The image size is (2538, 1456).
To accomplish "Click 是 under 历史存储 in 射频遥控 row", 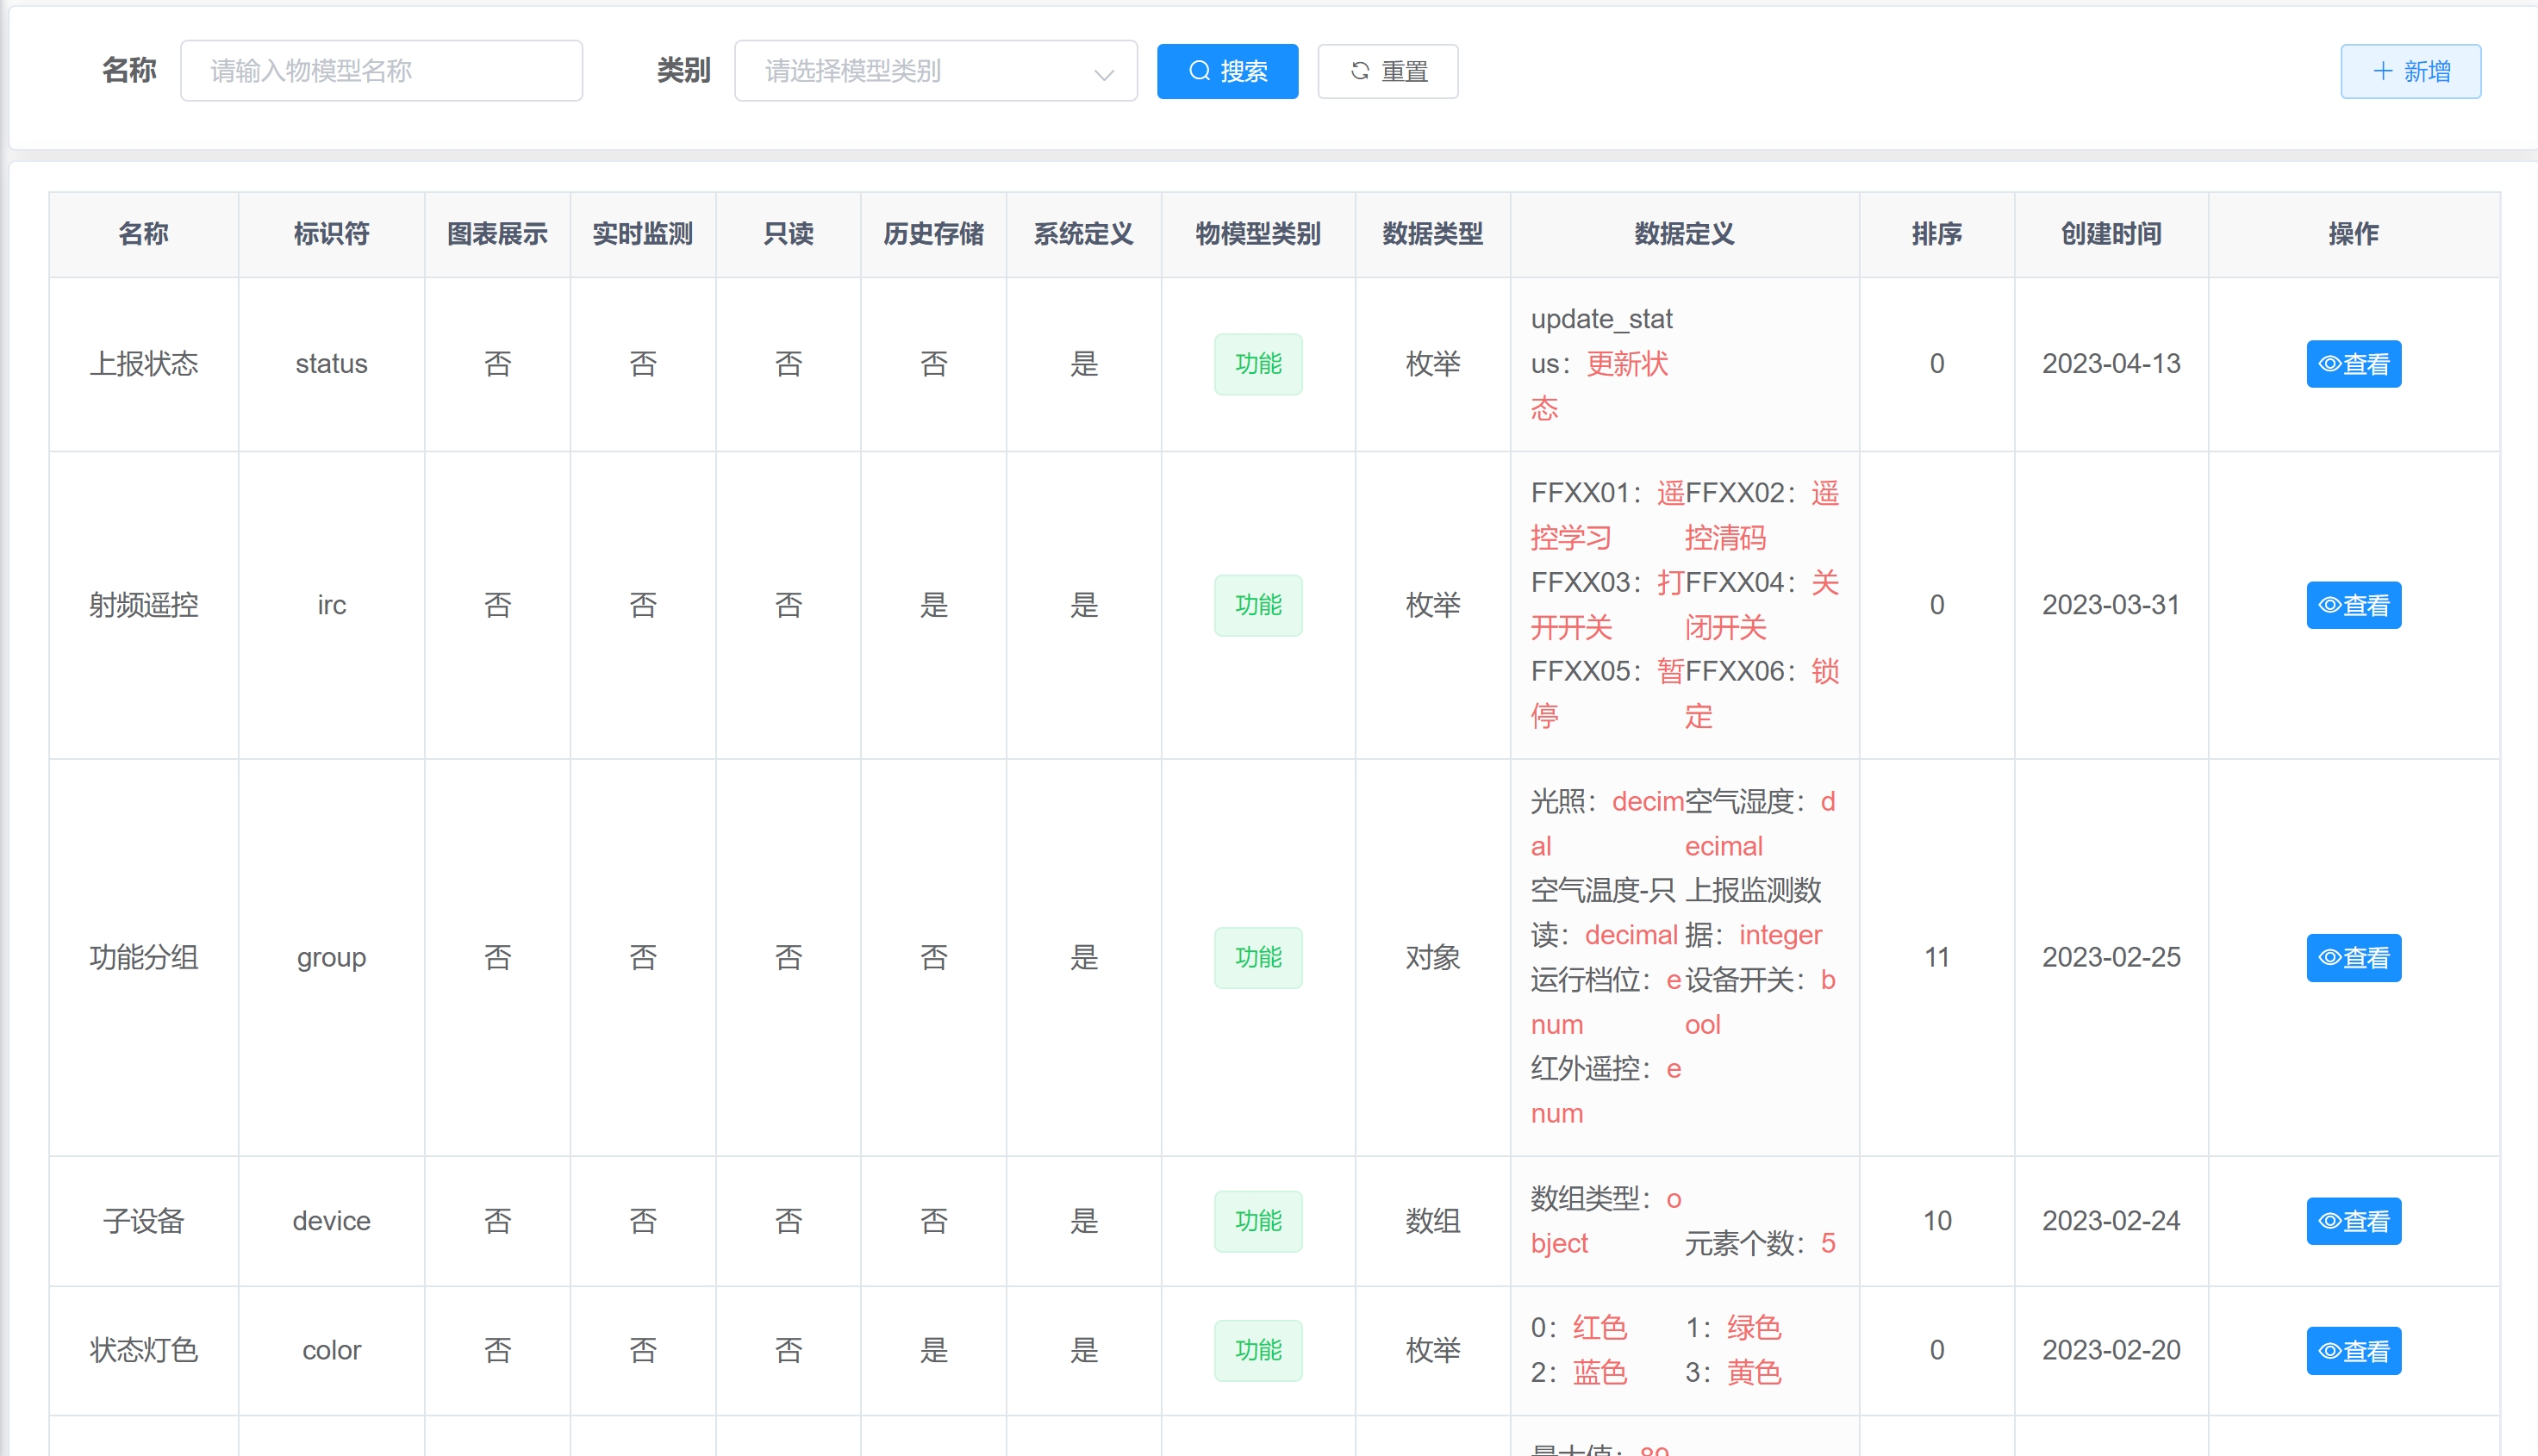I will point(933,605).
